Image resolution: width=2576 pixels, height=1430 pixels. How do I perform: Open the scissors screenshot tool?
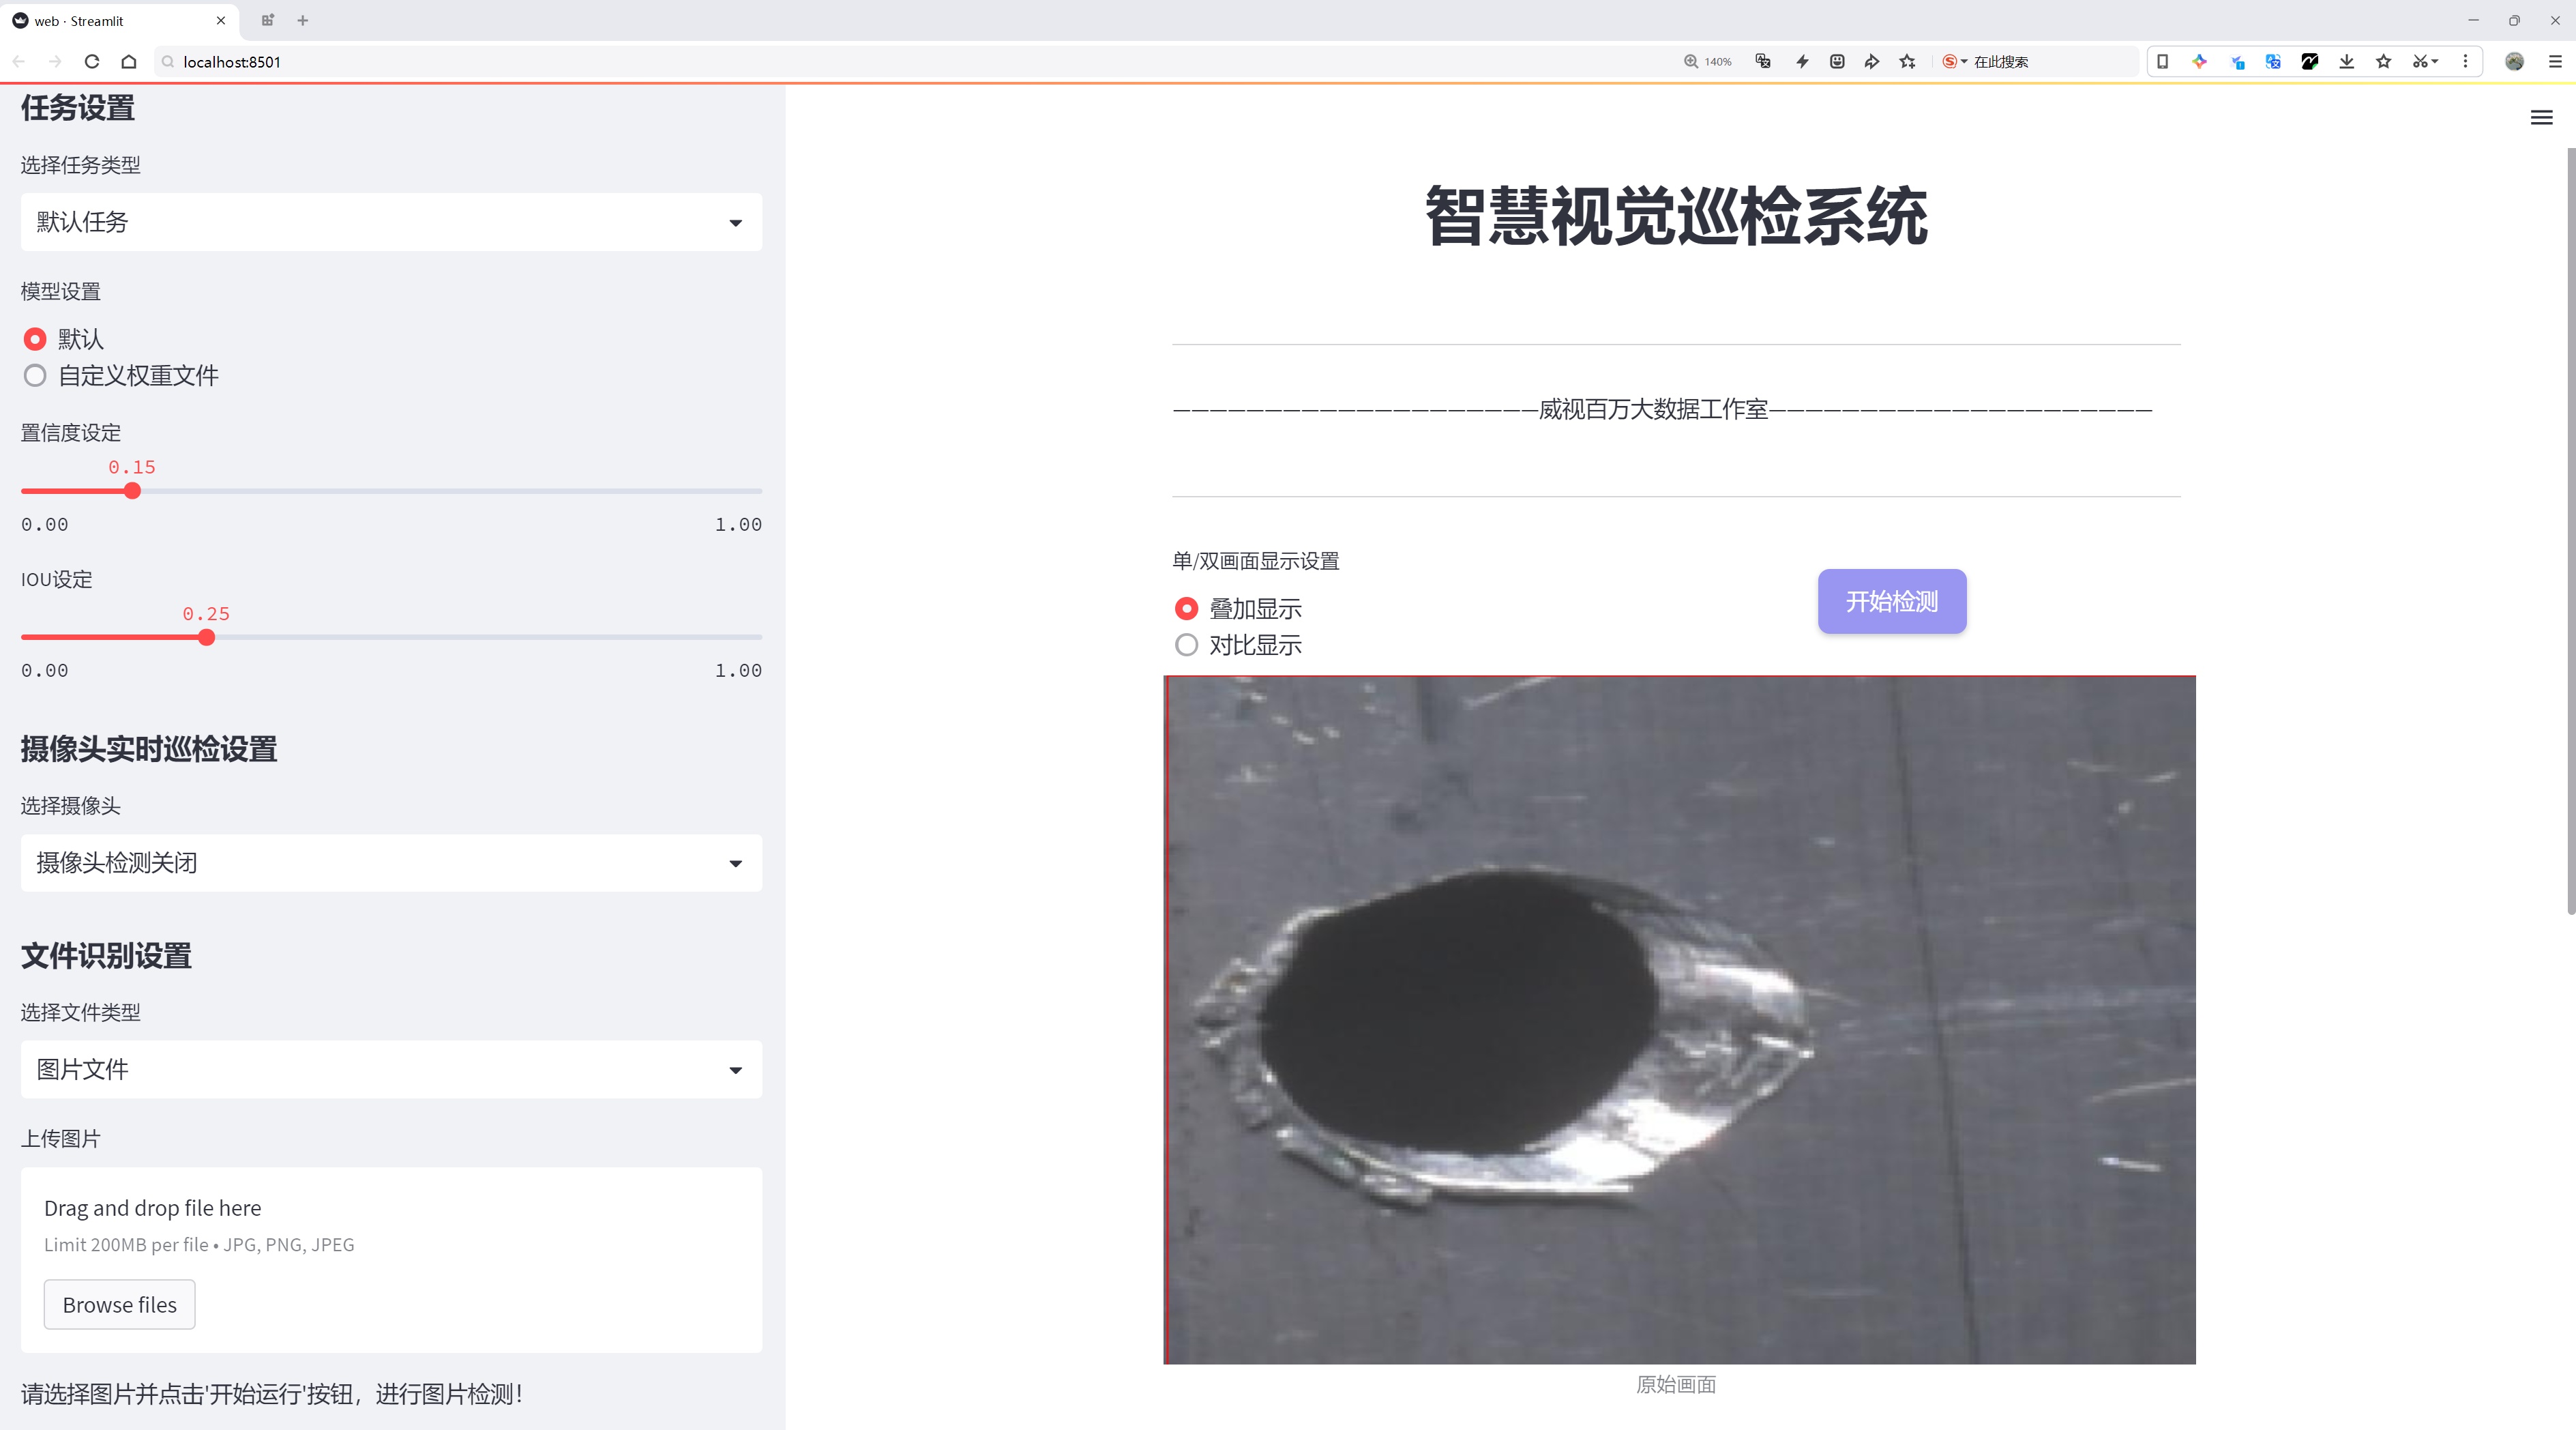point(2424,61)
